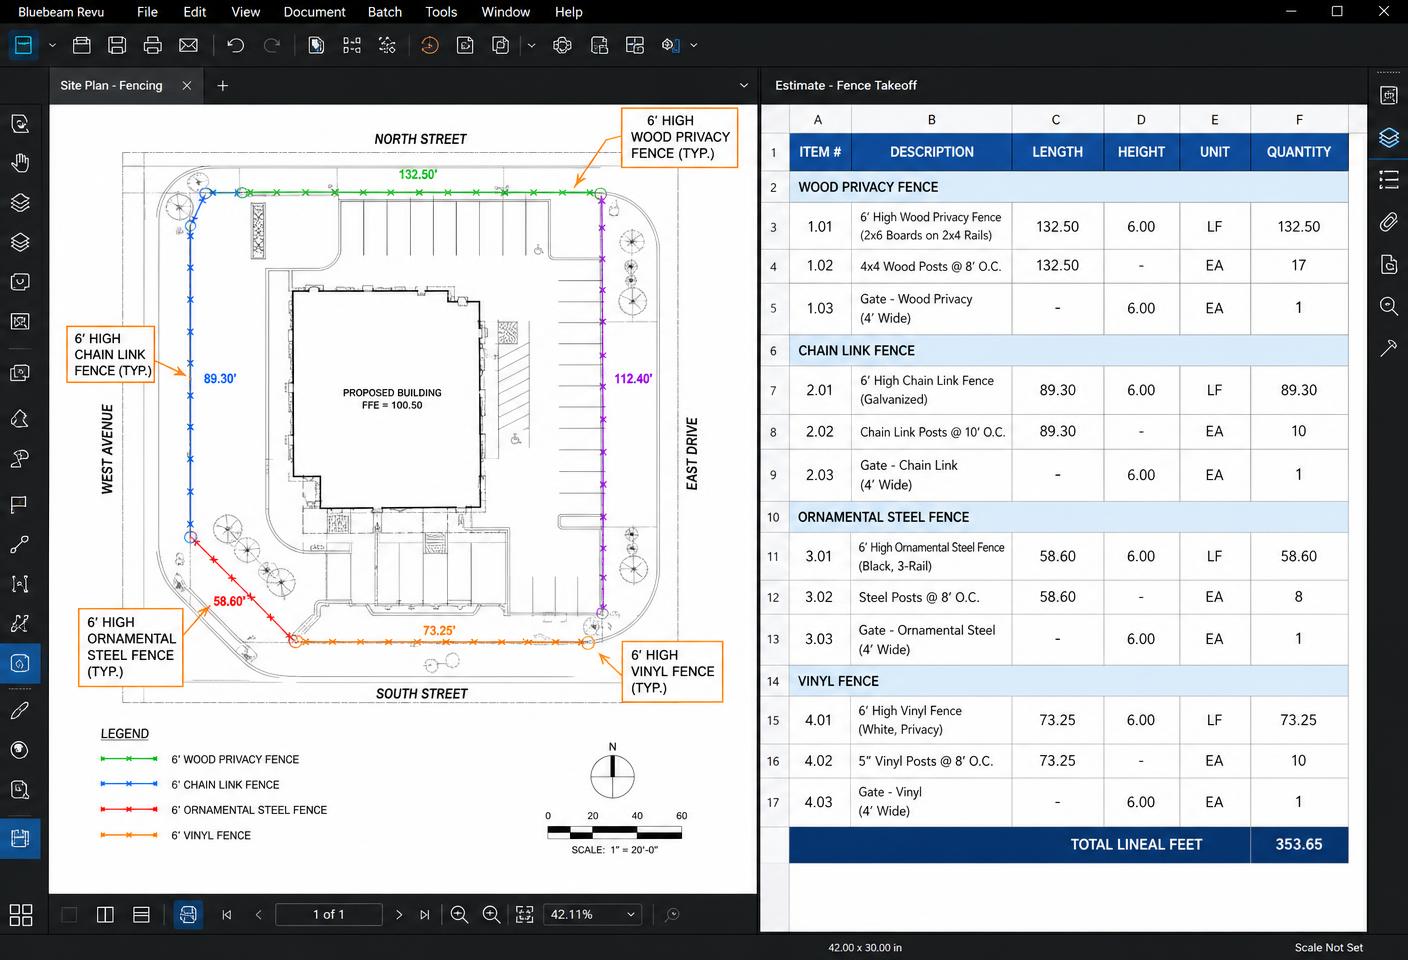Viewport: 1408px width, 960px height.
Task: Add a new tab with plus button
Action: click(x=223, y=86)
